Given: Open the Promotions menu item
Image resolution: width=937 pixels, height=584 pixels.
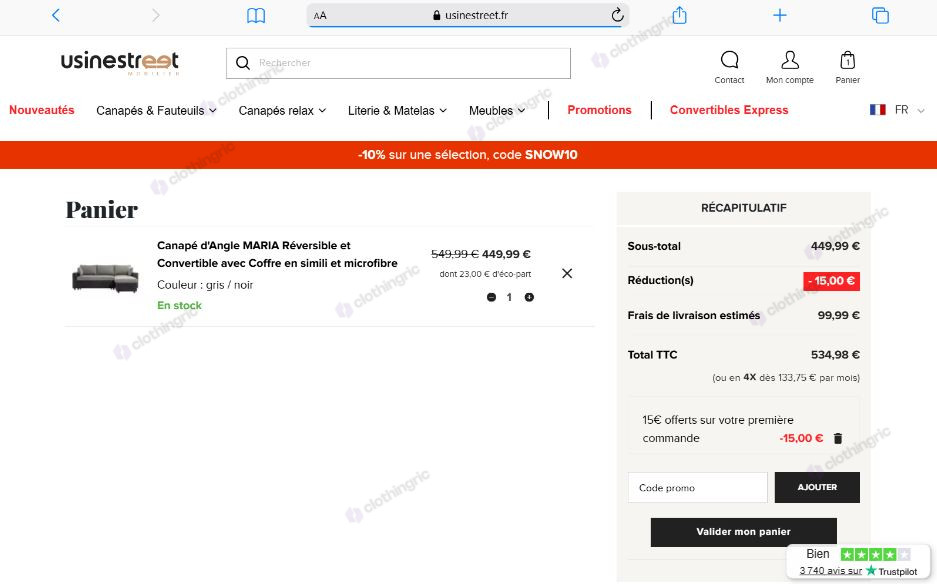Looking at the screenshot, I should [x=599, y=110].
